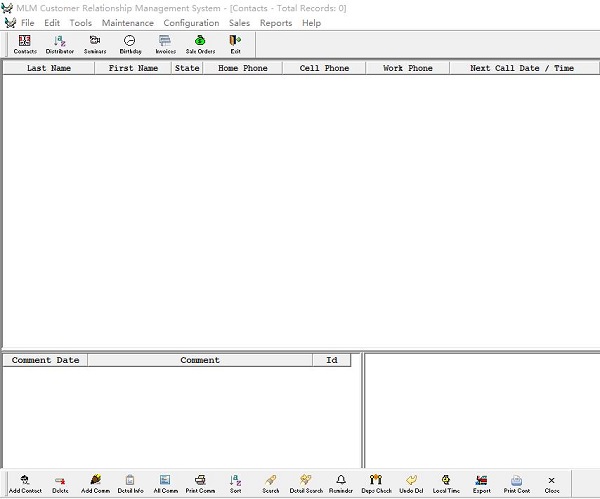
Task: Open the Birthday clock icon
Action: 130,44
